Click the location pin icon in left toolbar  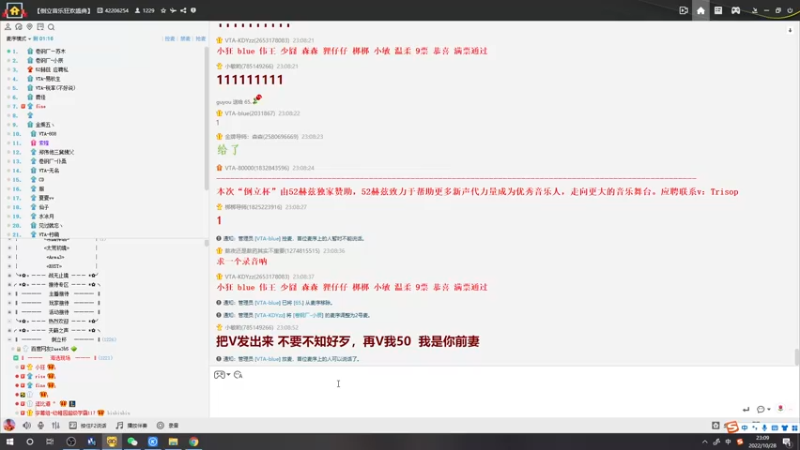pos(30,27)
